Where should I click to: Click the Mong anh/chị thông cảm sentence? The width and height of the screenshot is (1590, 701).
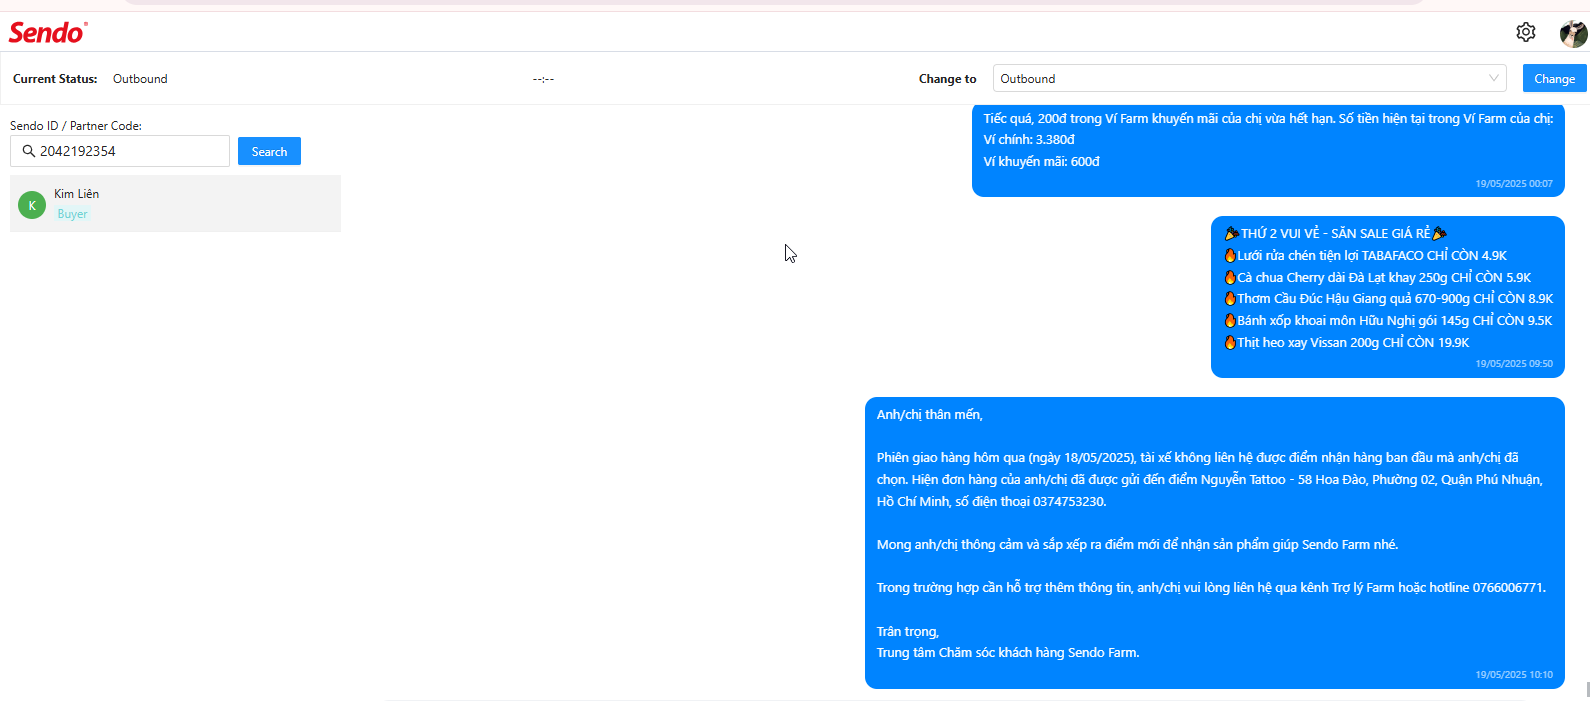click(1137, 544)
